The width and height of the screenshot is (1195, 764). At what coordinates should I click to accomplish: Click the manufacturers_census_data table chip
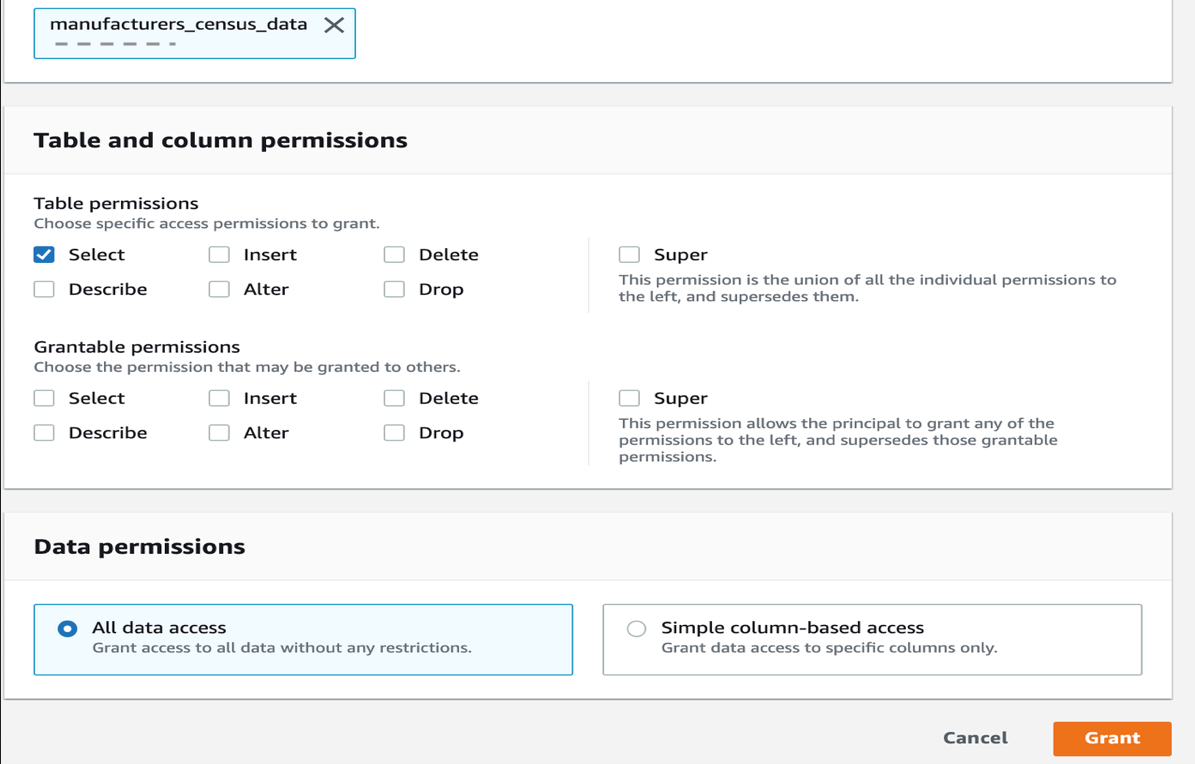[x=178, y=25]
